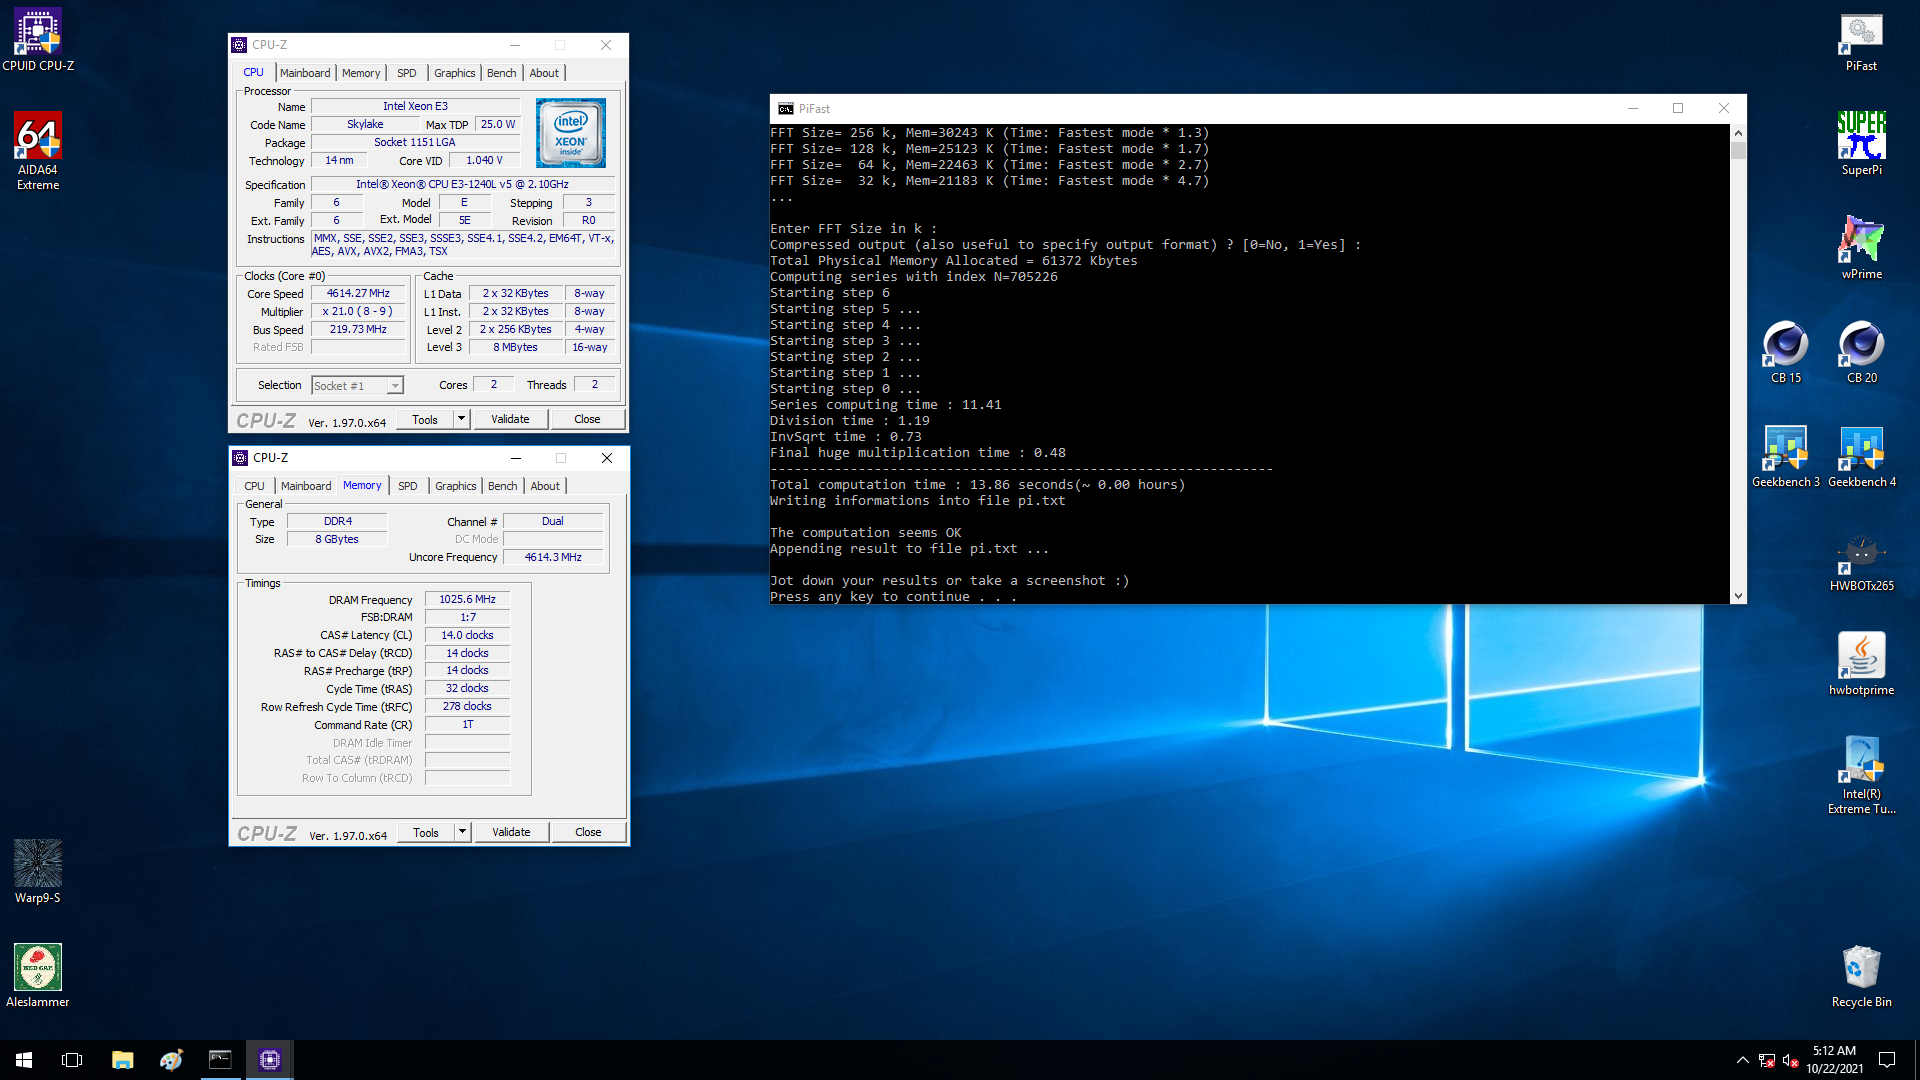Open the CPUID CPU-Z desktop shortcut
This screenshot has width=1920, height=1080.
[38, 40]
